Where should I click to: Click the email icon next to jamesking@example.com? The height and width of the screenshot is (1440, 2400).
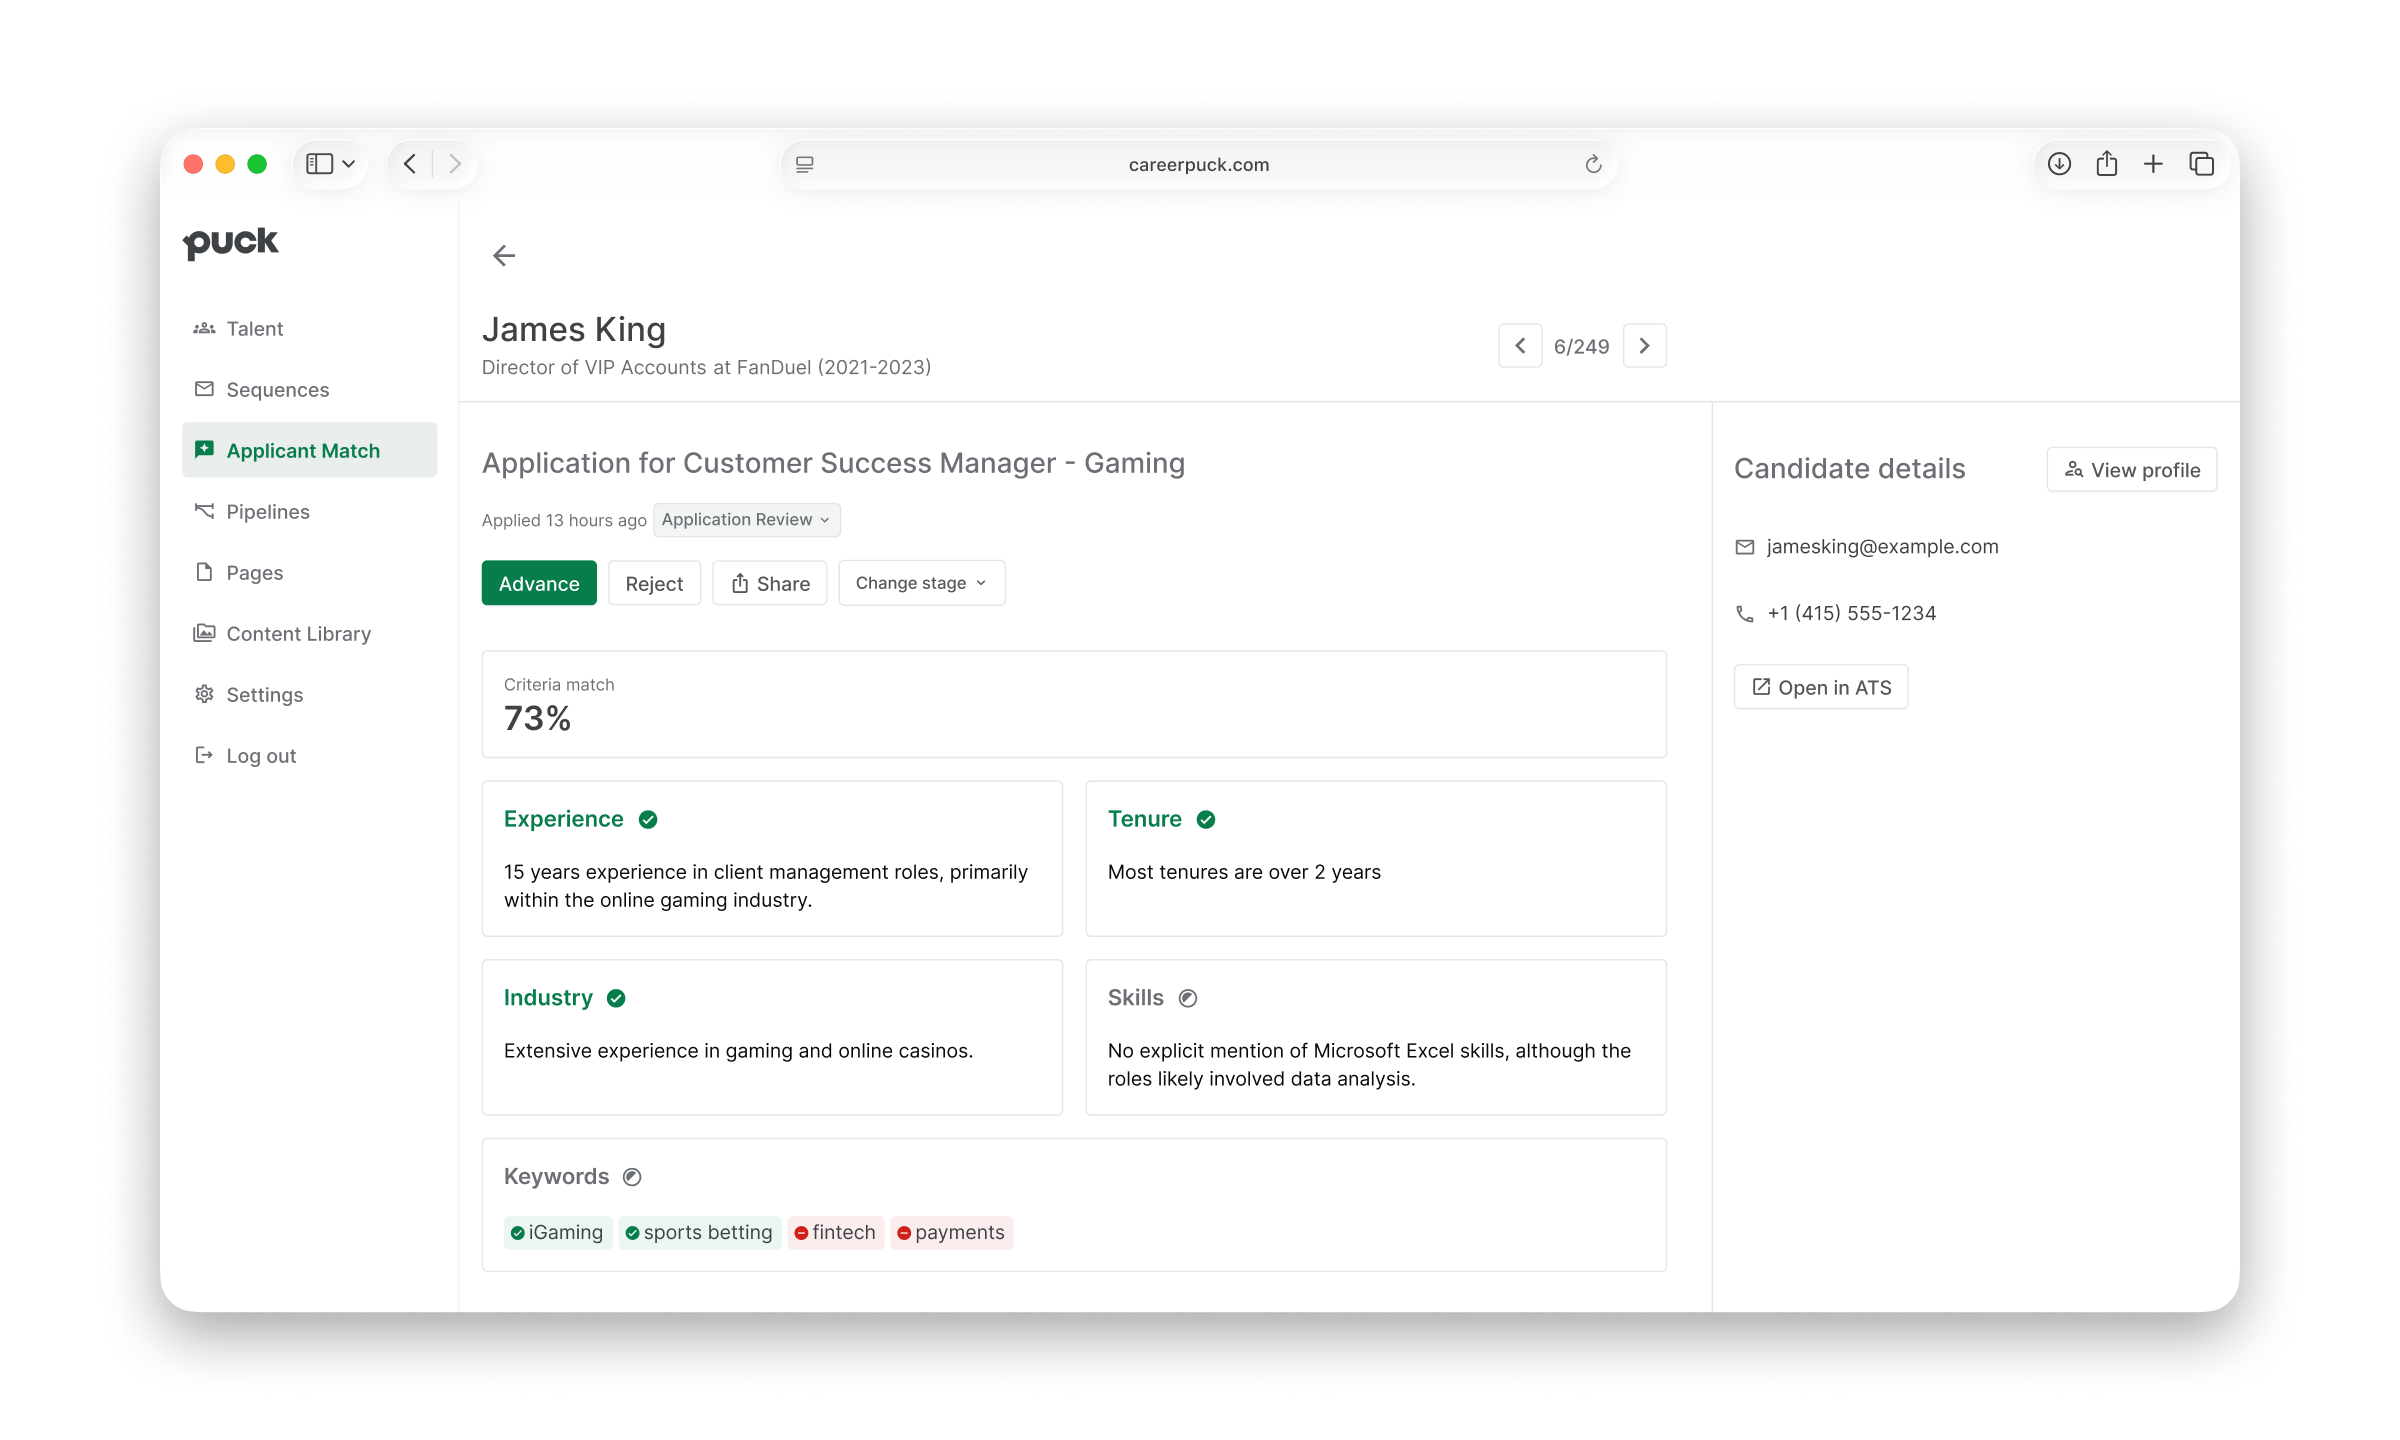point(1745,547)
